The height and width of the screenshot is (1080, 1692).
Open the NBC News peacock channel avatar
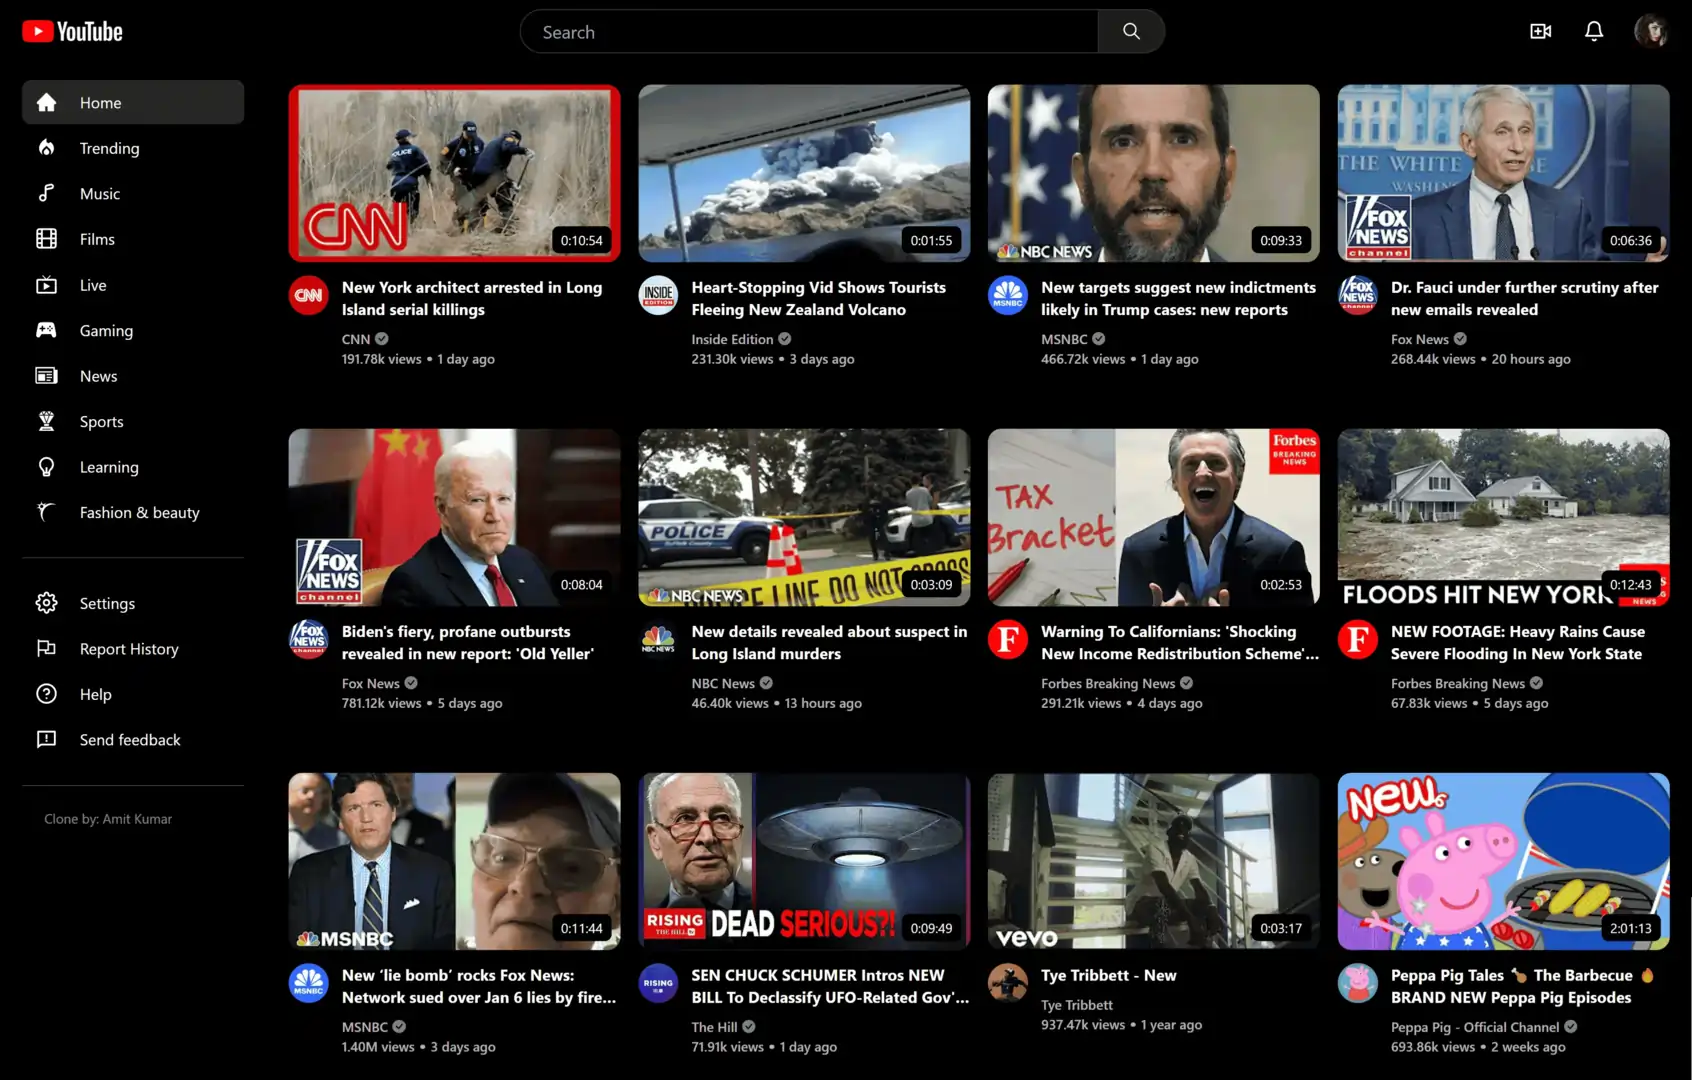[658, 640]
